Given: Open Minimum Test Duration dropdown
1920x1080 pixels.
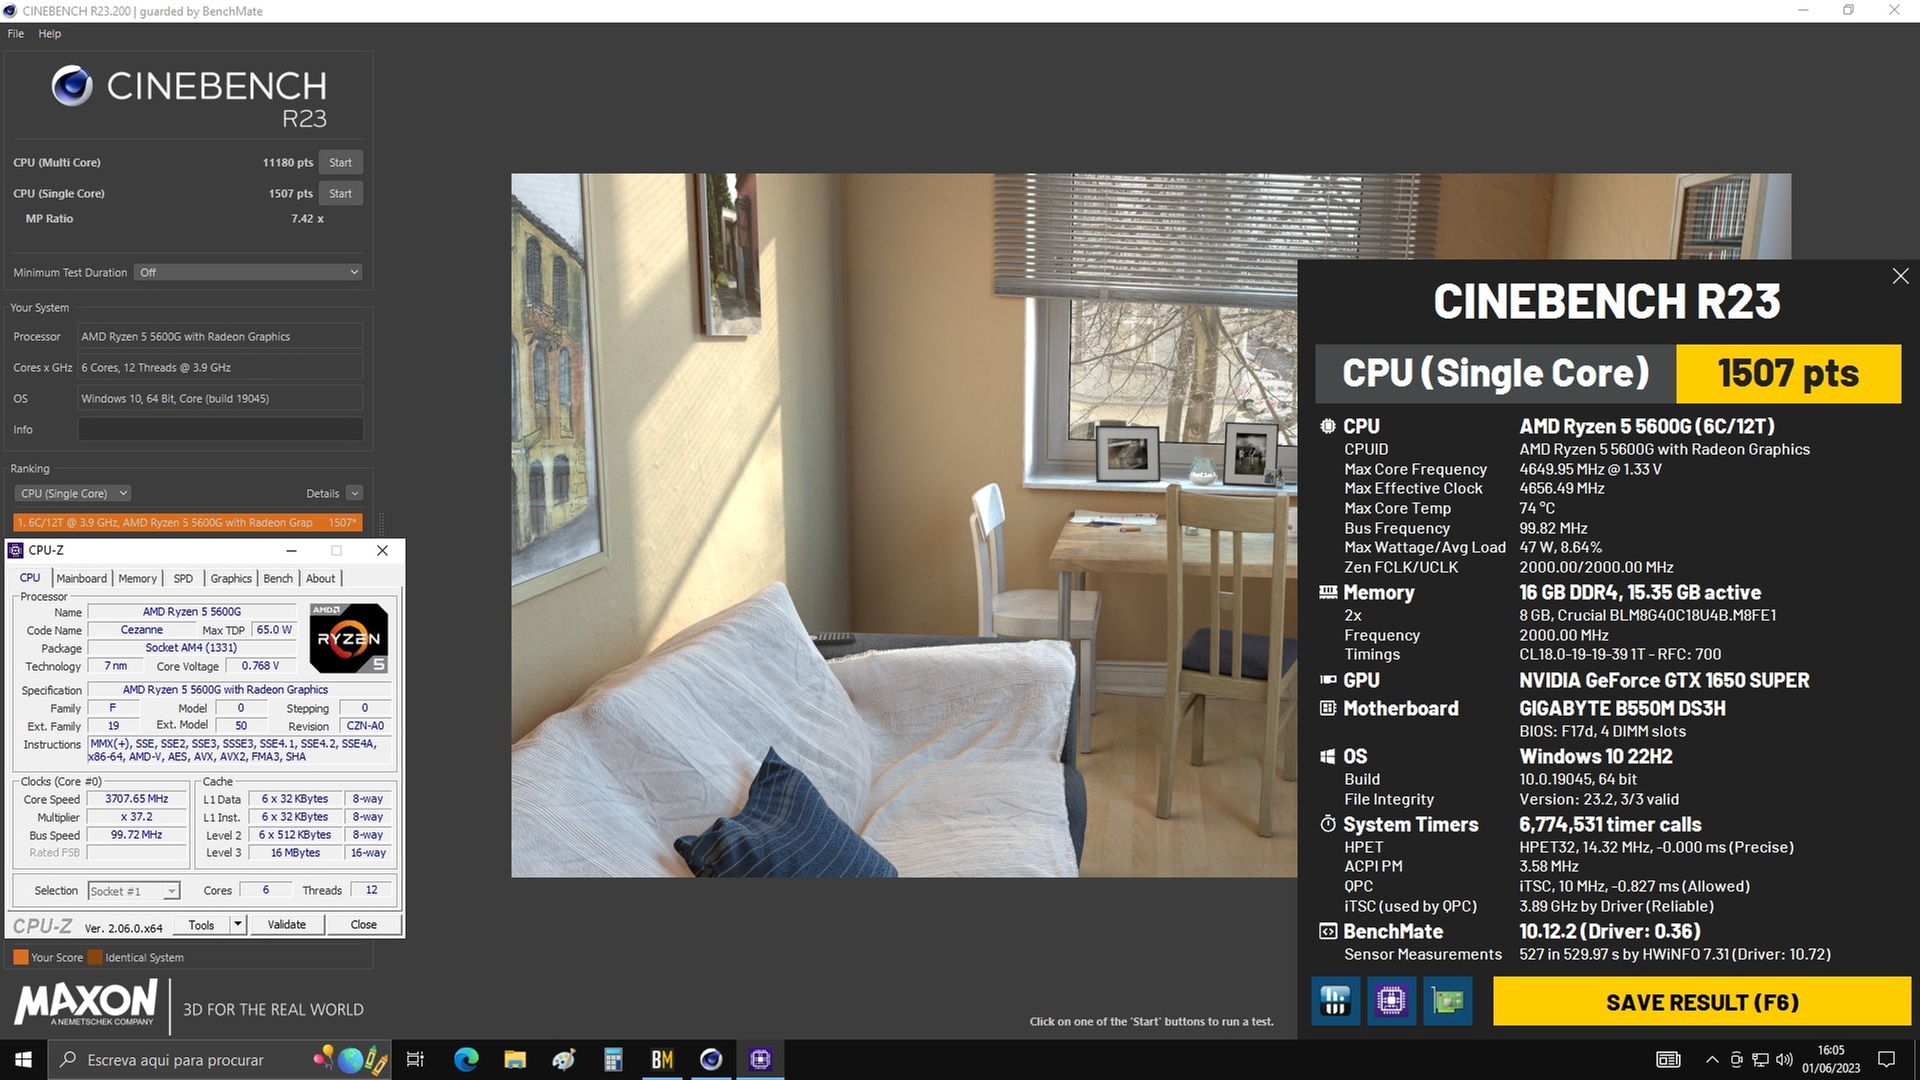Looking at the screenshot, I should [248, 272].
